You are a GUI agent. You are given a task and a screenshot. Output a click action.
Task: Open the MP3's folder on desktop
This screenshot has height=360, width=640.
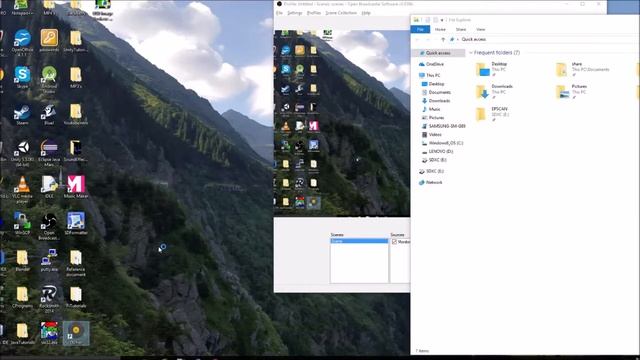click(76, 78)
